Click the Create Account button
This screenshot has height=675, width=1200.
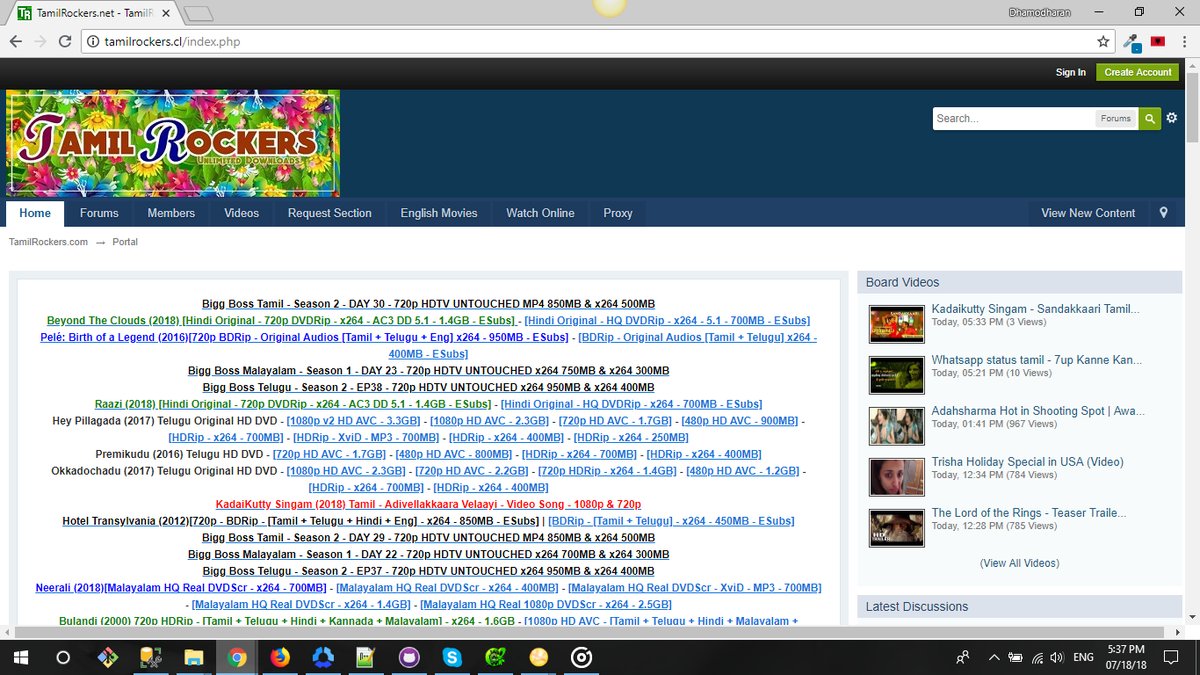1137,72
